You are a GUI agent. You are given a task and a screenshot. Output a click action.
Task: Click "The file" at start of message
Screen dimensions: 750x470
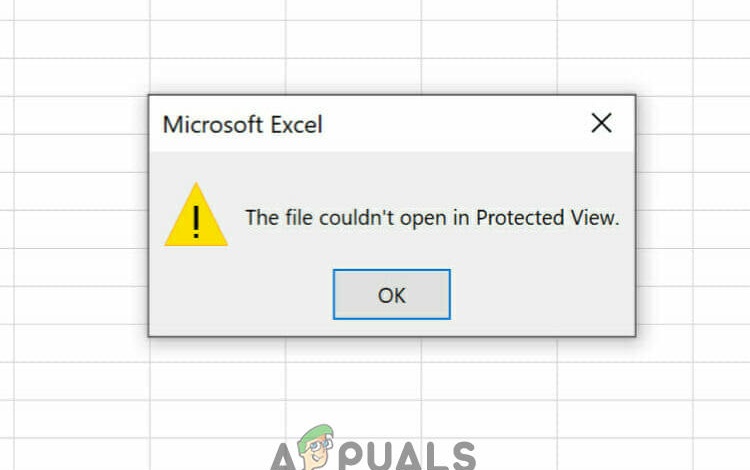click(278, 218)
